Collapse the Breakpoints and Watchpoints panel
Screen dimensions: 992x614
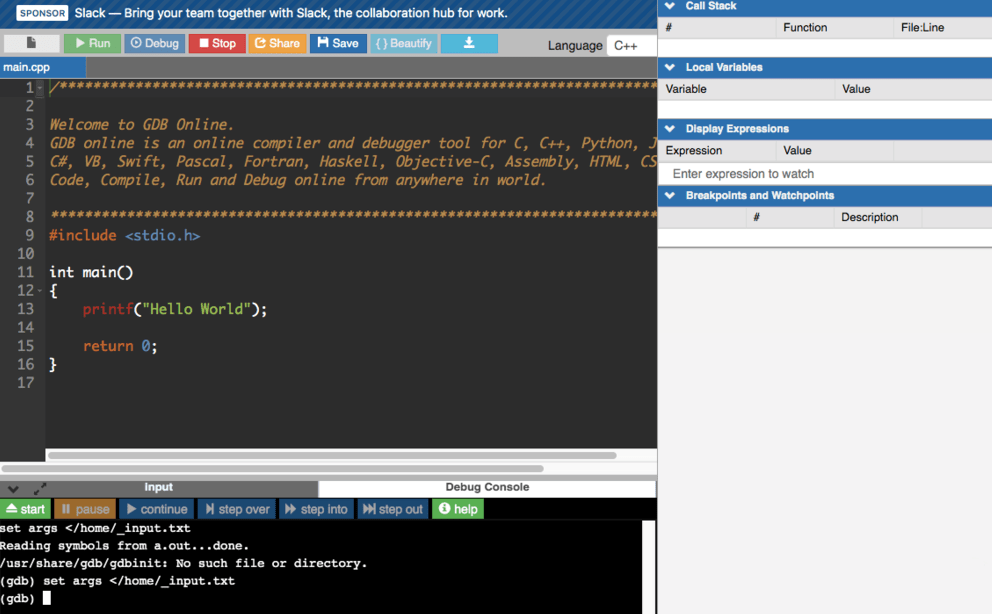tap(669, 195)
